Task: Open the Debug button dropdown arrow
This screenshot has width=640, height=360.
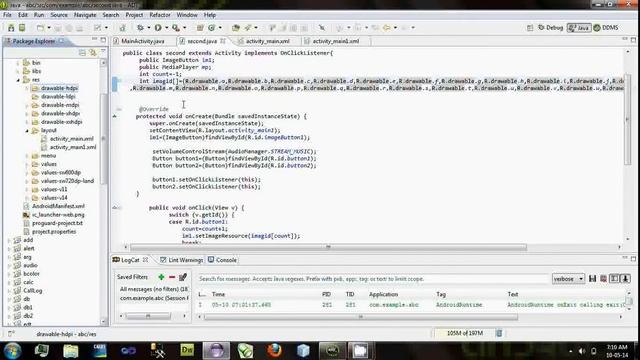Action: [149, 28]
